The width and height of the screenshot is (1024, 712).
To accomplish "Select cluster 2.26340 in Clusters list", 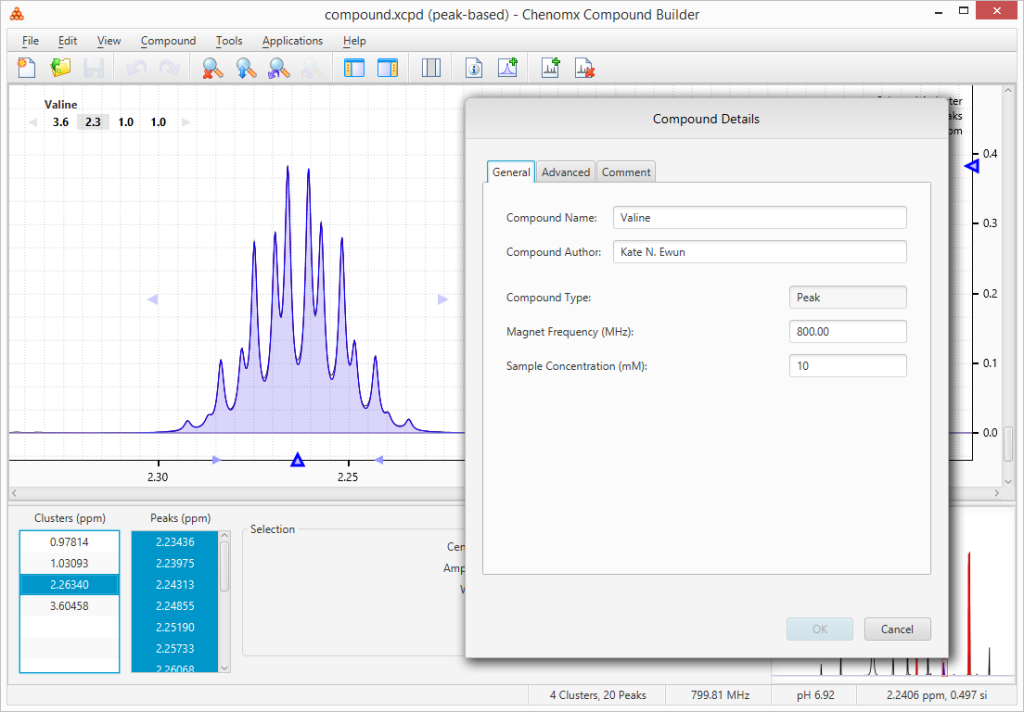I will click(x=68, y=584).
